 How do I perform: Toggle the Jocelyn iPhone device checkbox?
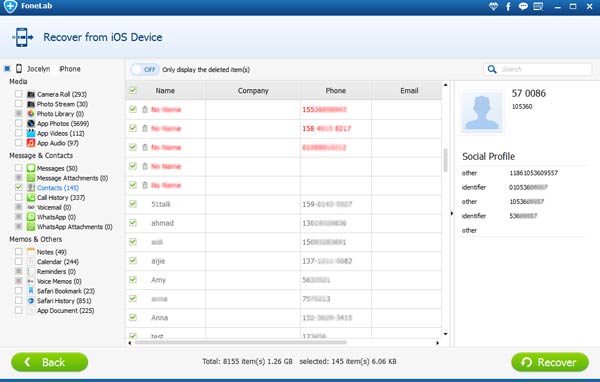[7, 69]
